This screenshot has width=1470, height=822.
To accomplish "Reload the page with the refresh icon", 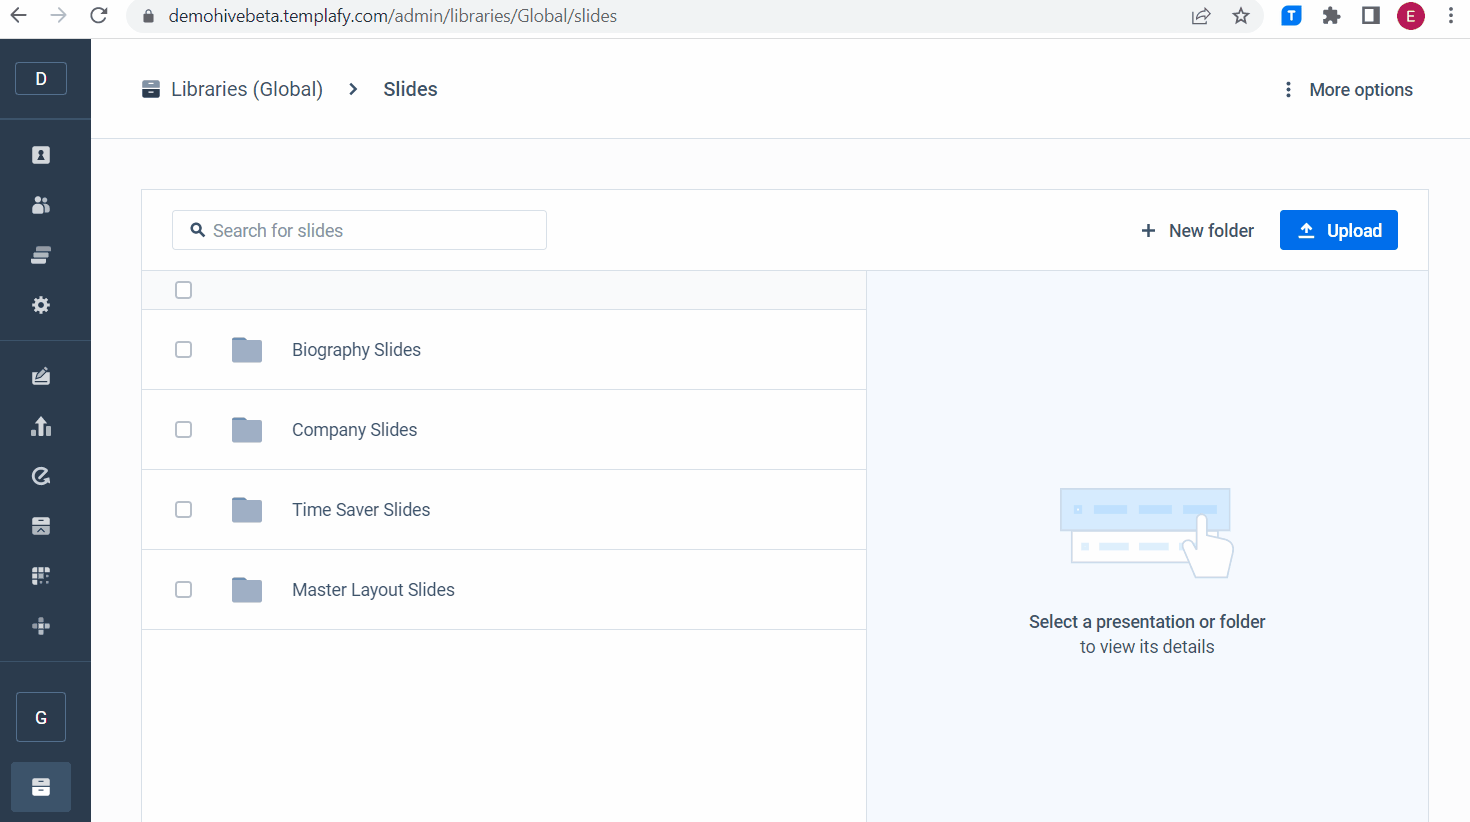I will click(98, 16).
